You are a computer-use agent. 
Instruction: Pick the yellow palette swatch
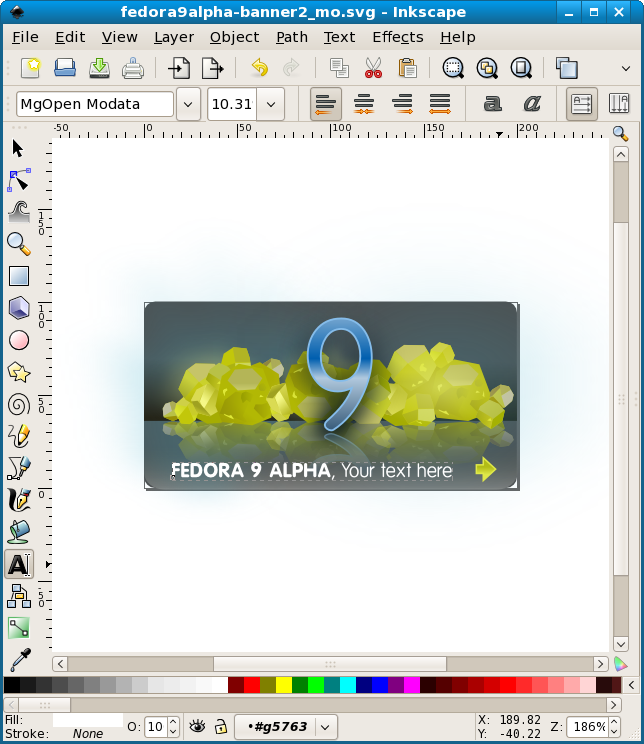(x=284, y=685)
